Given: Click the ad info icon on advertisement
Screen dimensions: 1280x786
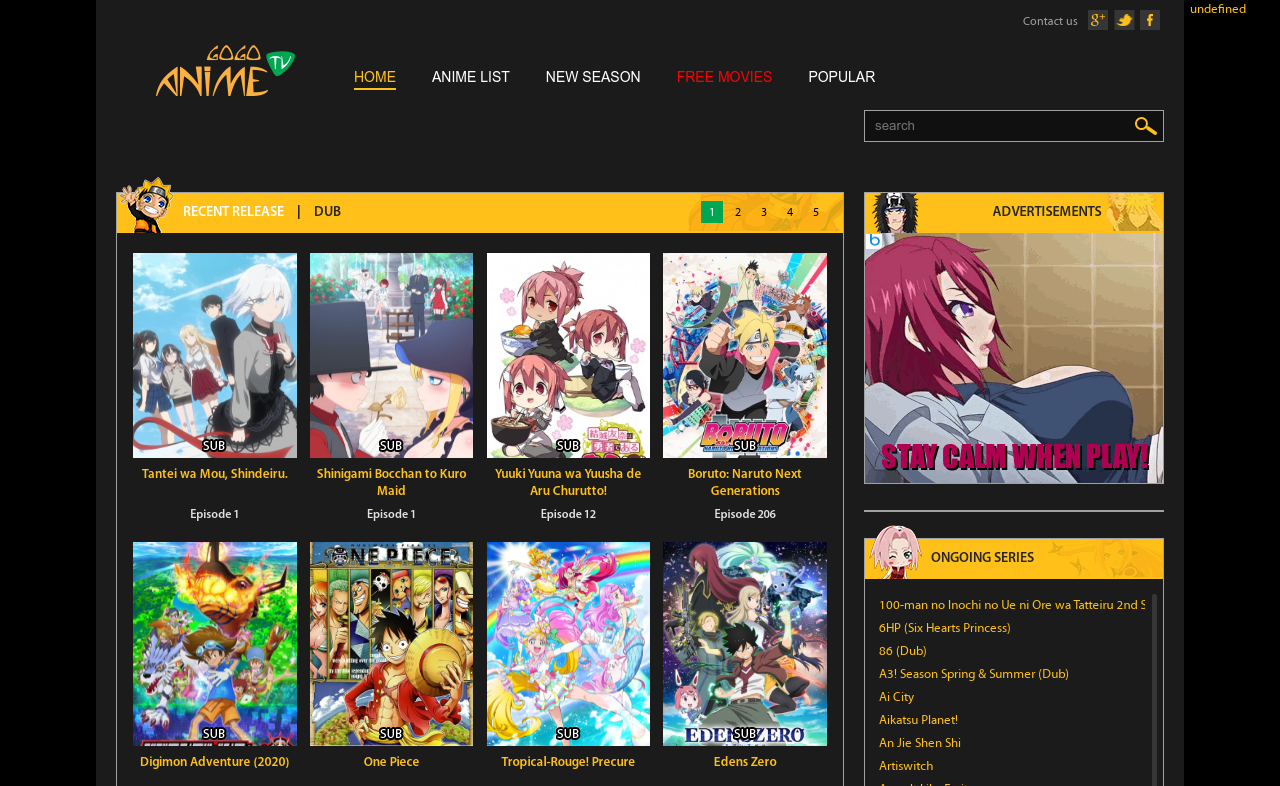Looking at the screenshot, I should tap(874, 240).
